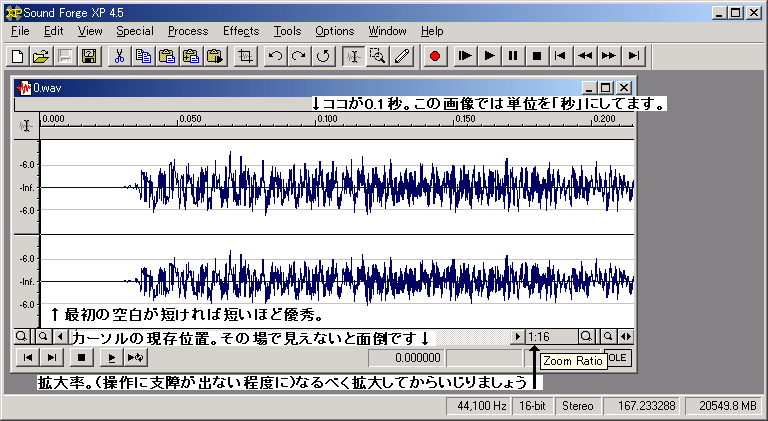
Task: Maximize the 0.wav data window
Action: coord(606,88)
